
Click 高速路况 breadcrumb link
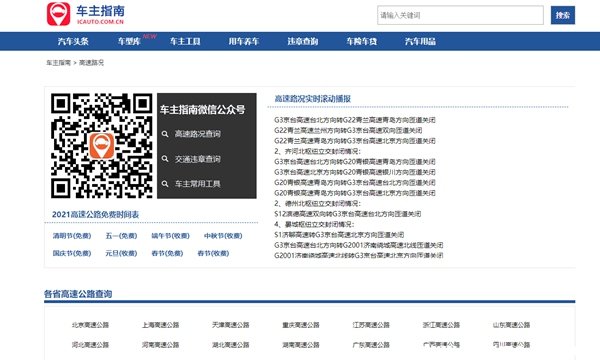click(x=91, y=62)
